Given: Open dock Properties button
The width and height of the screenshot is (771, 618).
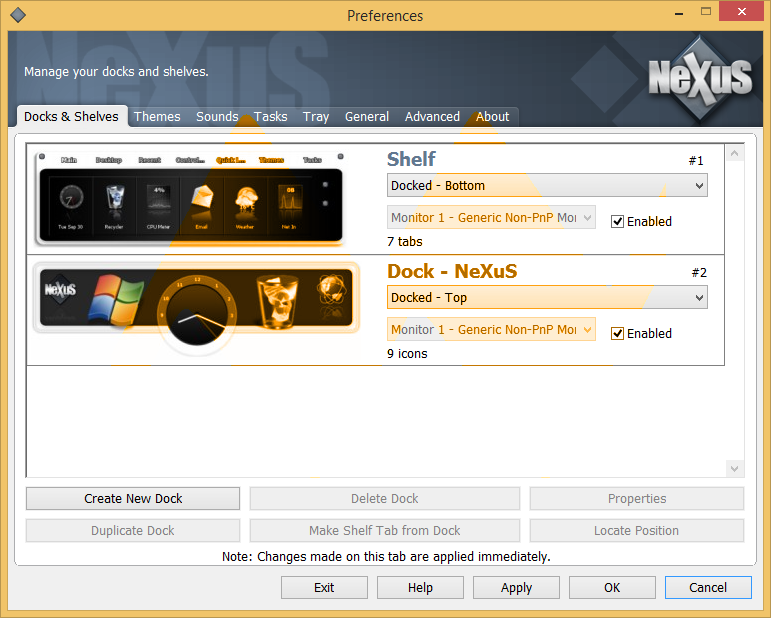Looking at the screenshot, I should coord(637,499).
